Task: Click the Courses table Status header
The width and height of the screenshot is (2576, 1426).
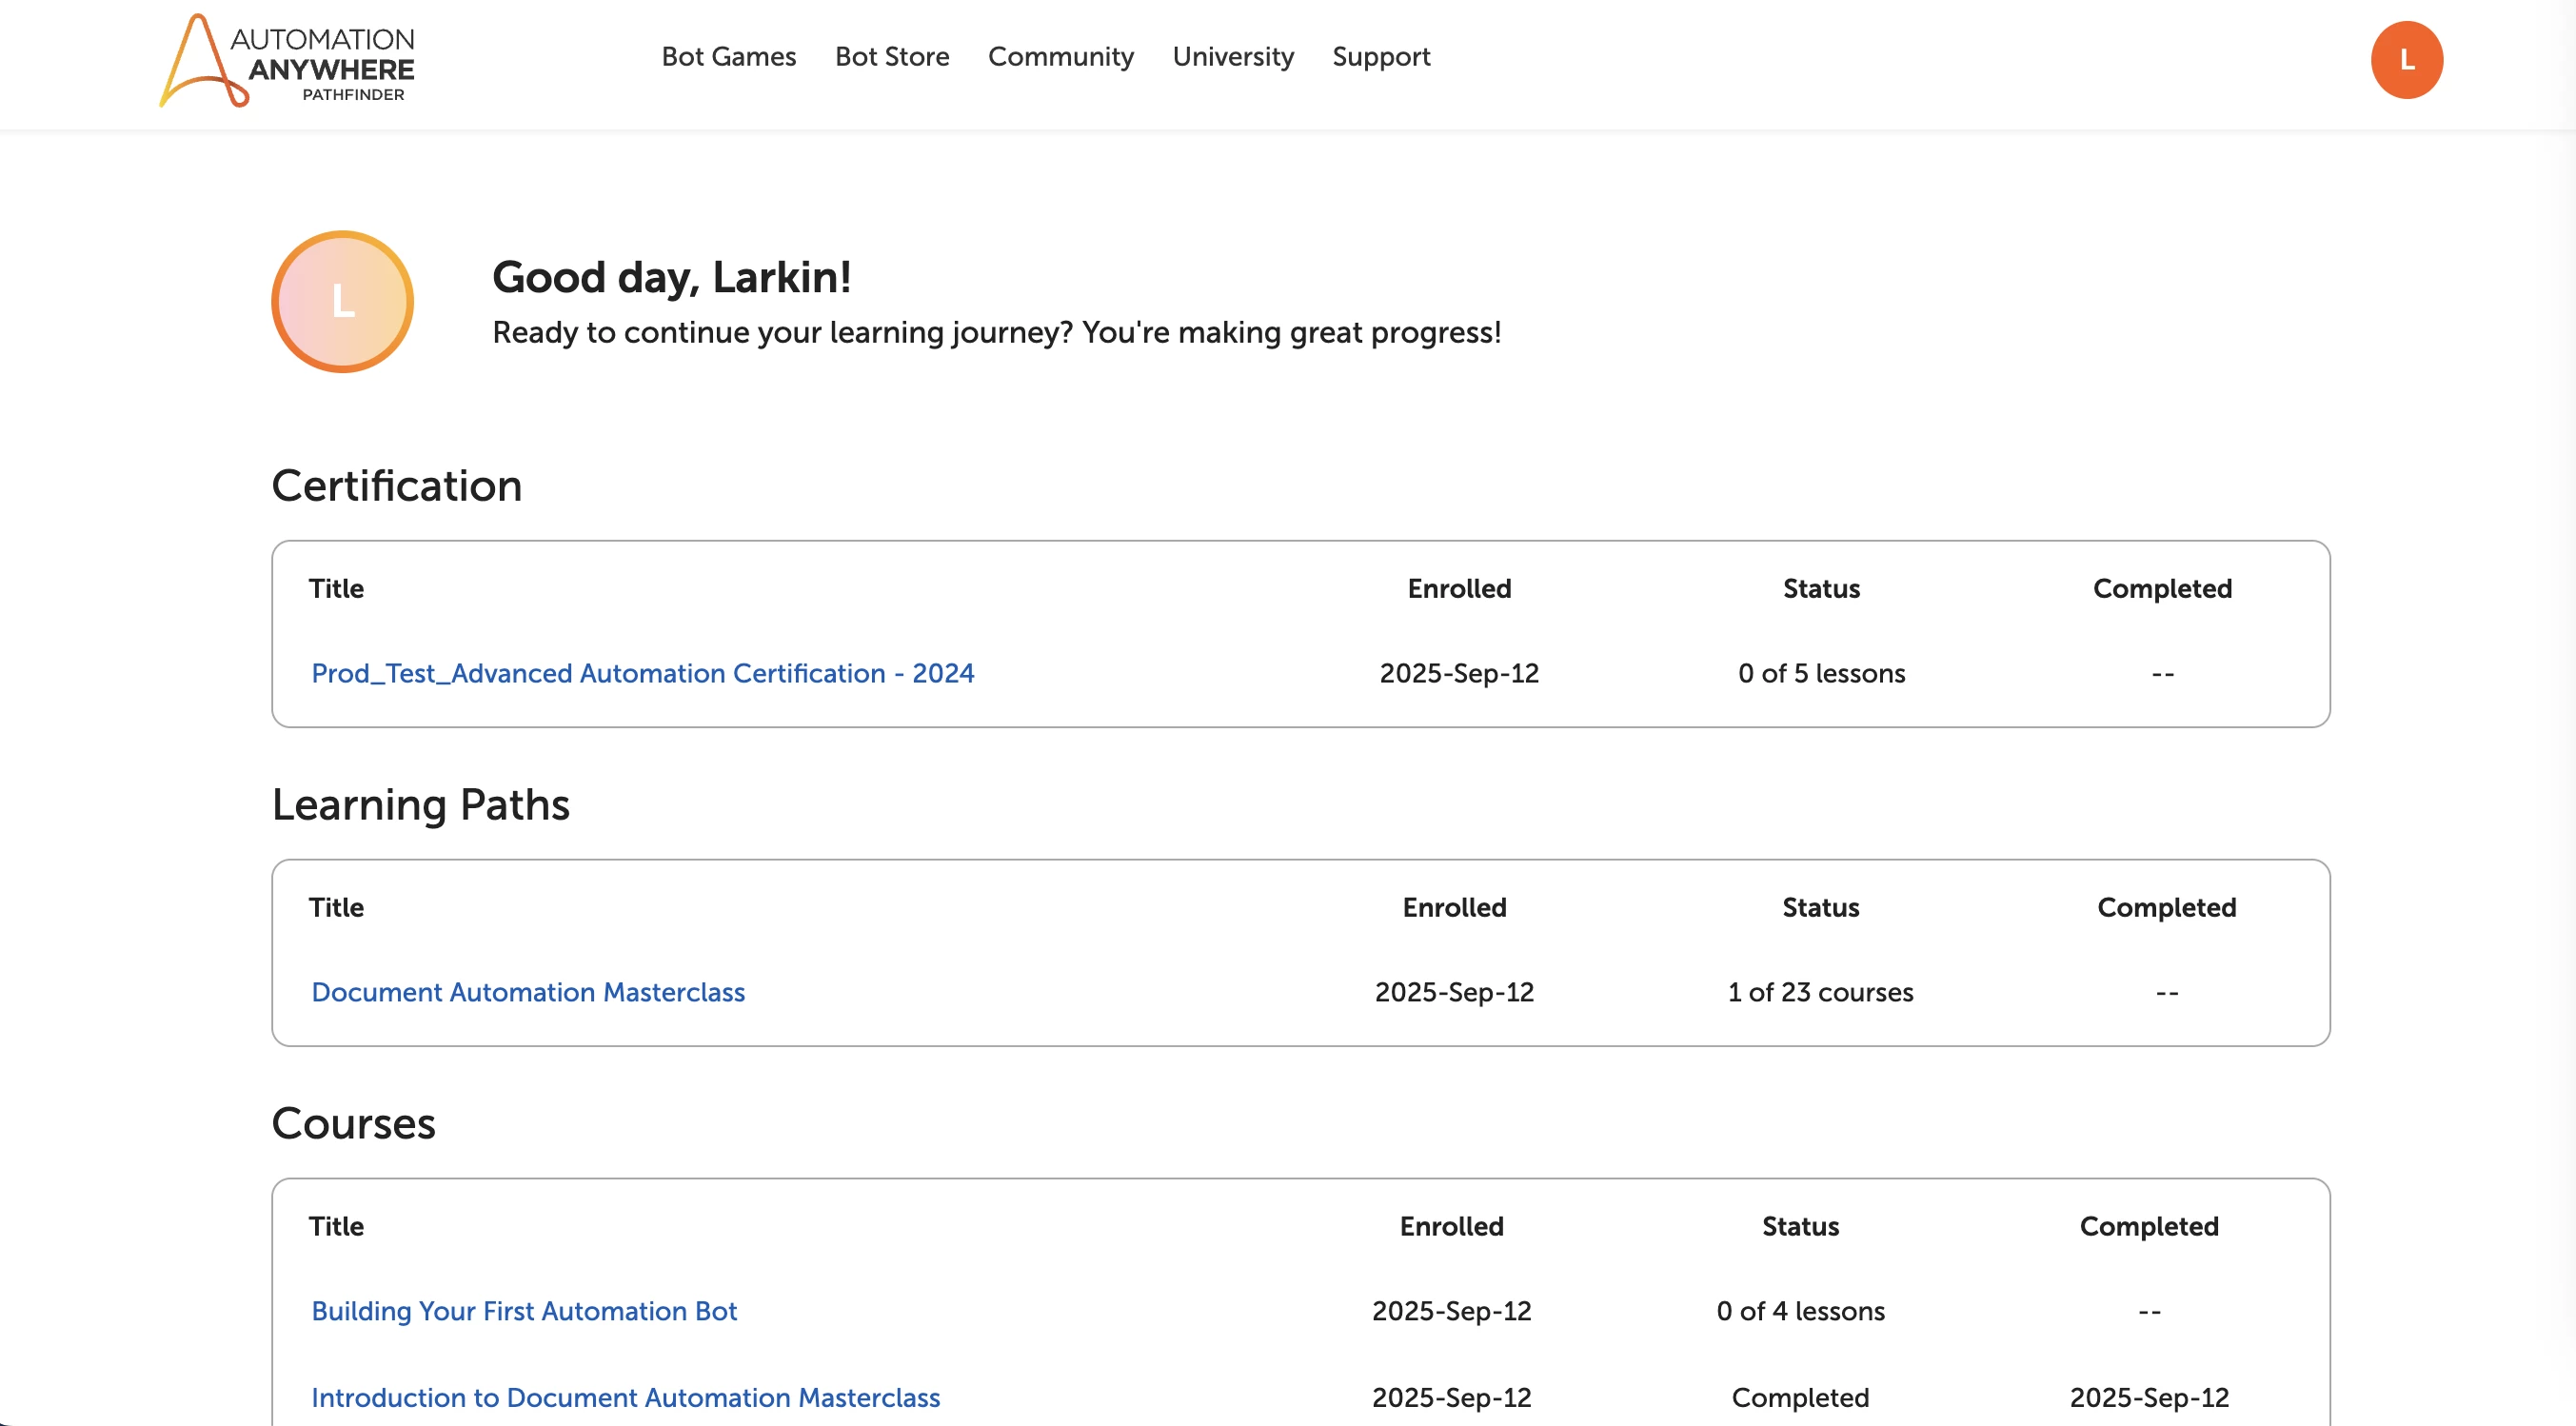Action: coord(1800,1226)
